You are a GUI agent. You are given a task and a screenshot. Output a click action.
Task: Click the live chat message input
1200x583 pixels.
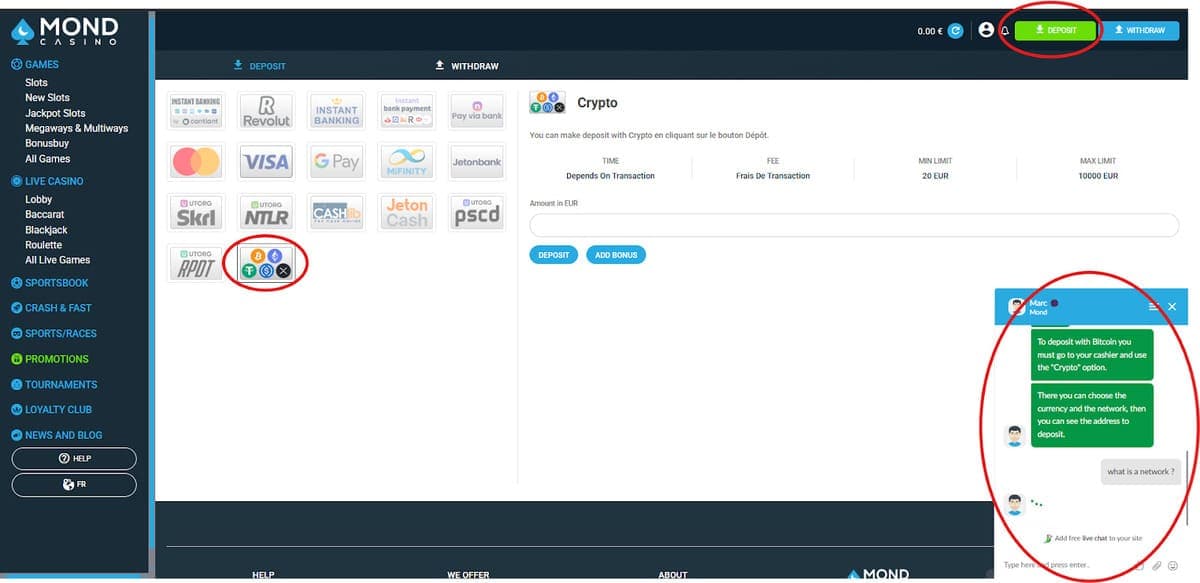point(1068,565)
